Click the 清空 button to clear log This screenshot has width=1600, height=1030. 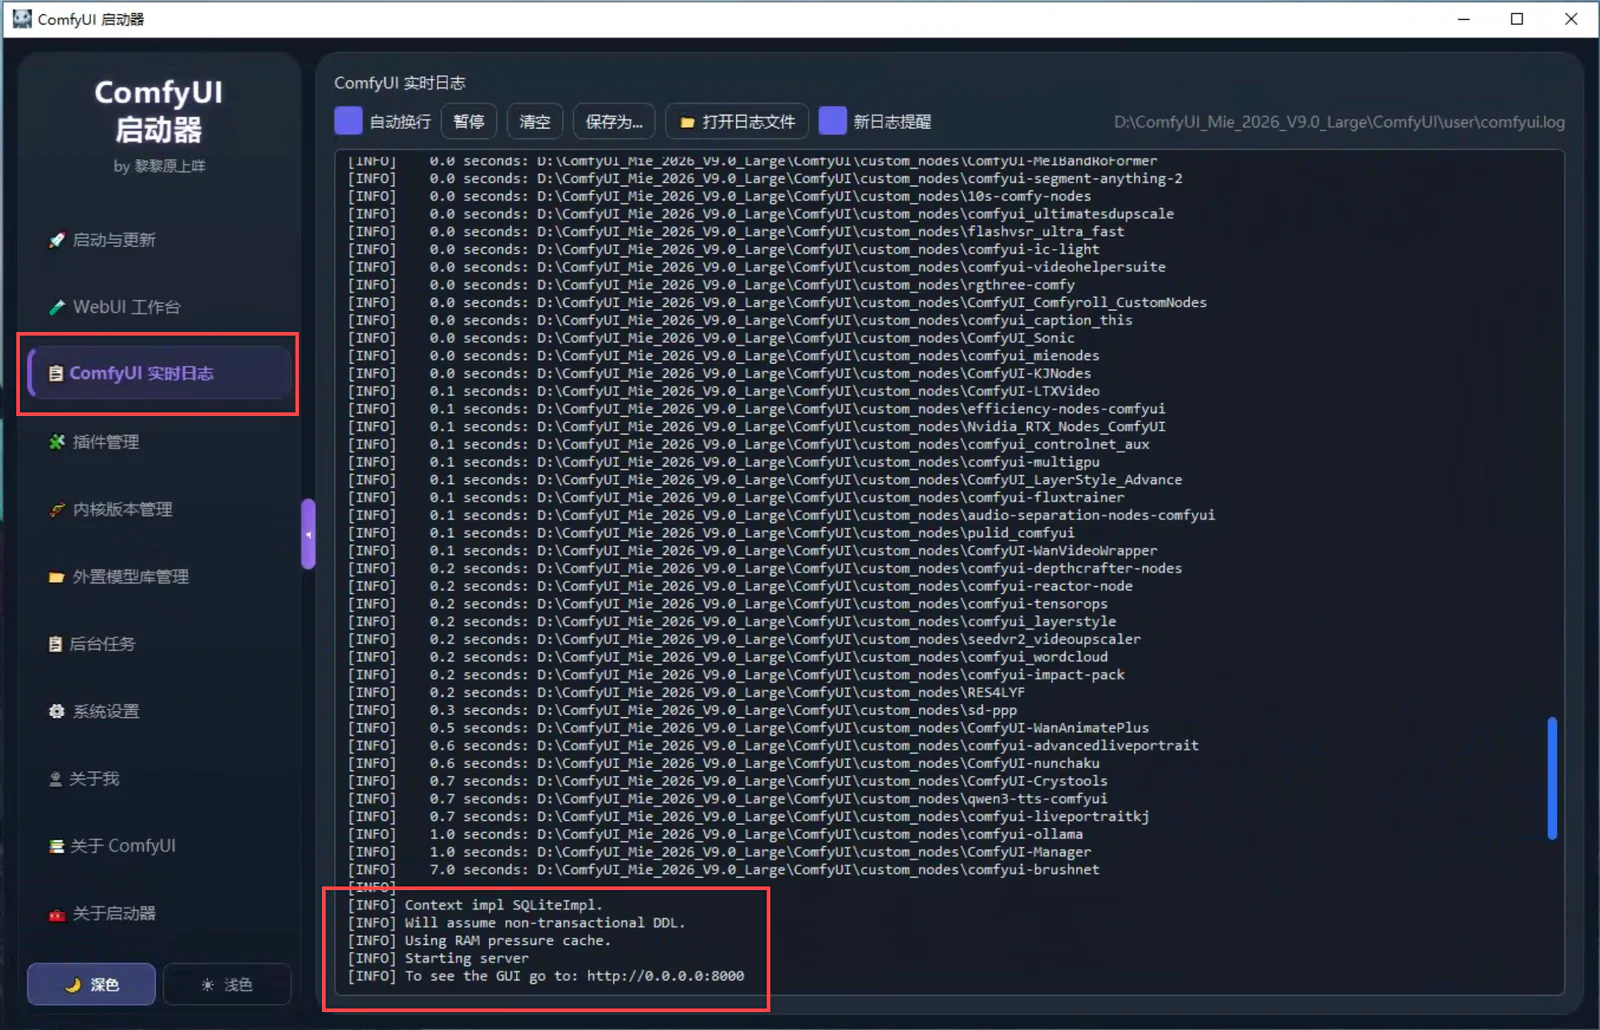(x=535, y=121)
